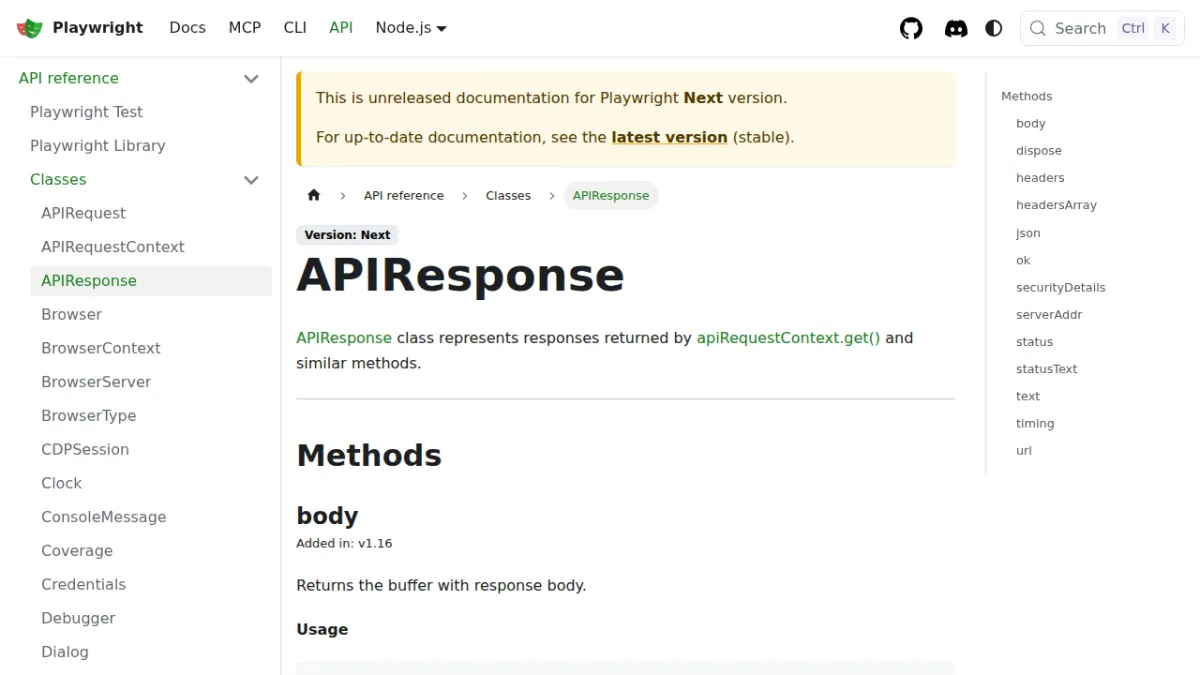Open APIRequestContext in the sidebar
Image resolution: width=1200 pixels, height=675 pixels.
(113, 247)
